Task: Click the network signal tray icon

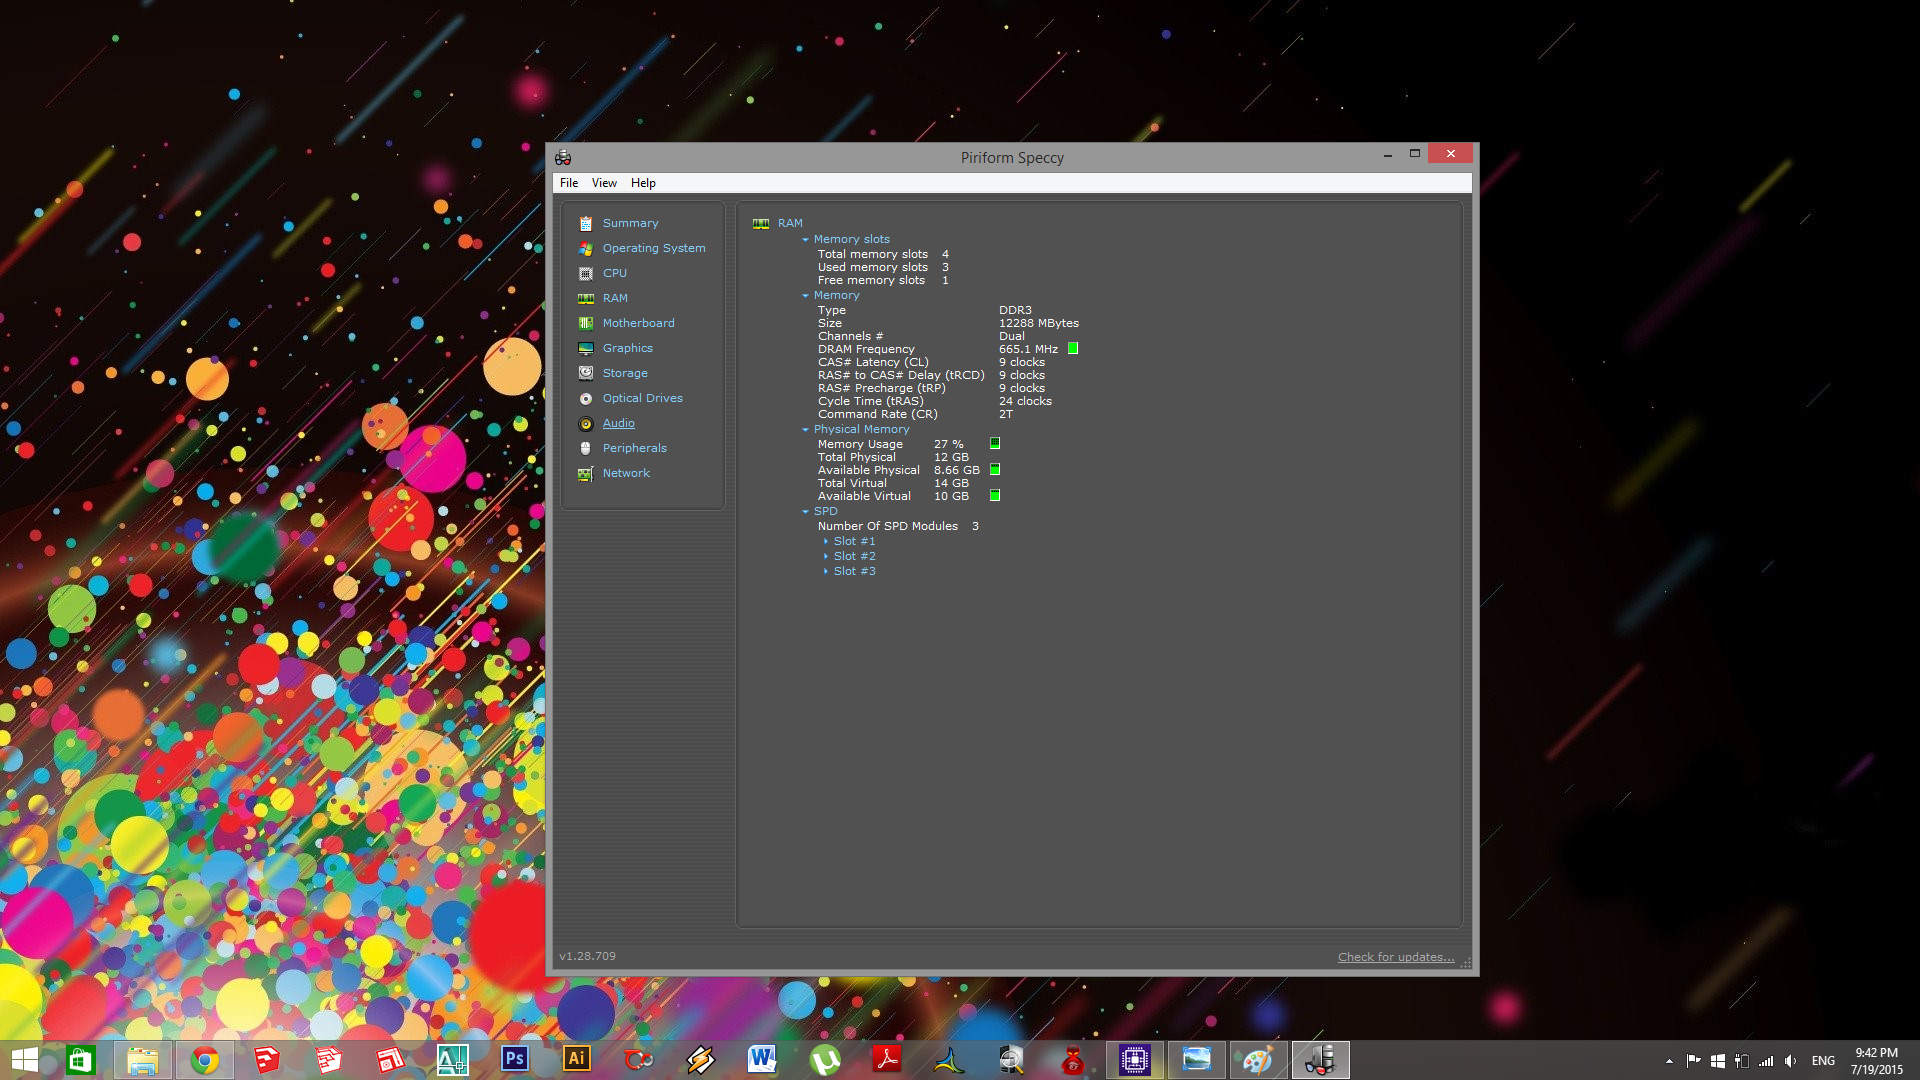Action: 1766,1061
